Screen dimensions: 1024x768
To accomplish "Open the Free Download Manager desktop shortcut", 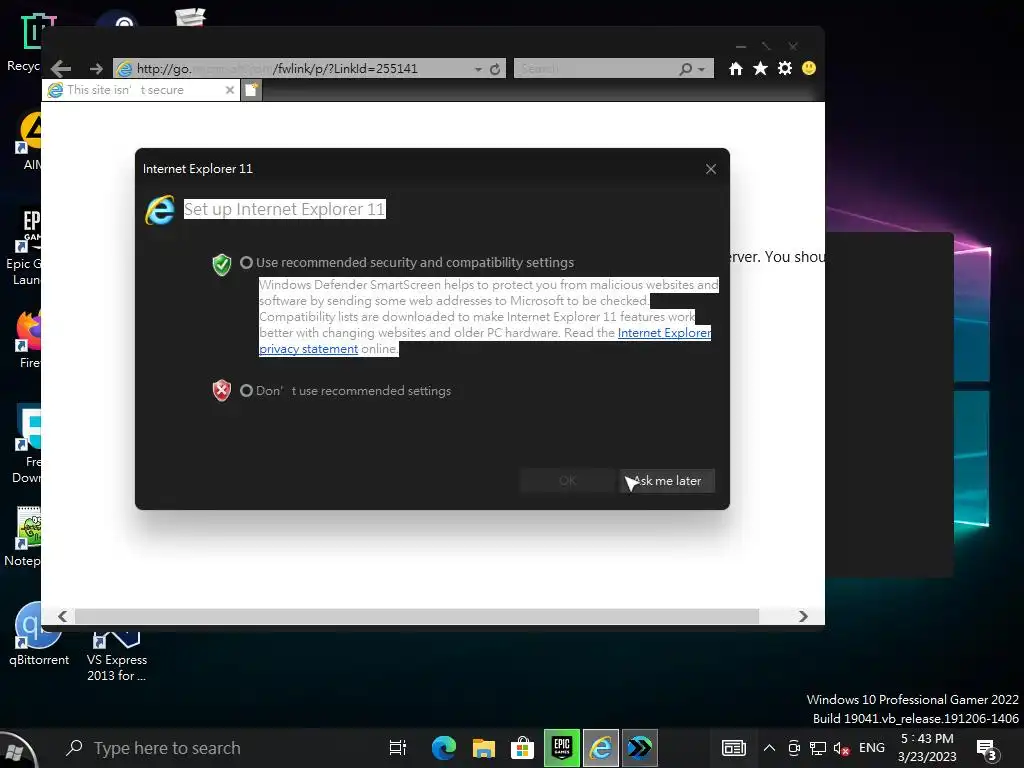I will 27,444.
